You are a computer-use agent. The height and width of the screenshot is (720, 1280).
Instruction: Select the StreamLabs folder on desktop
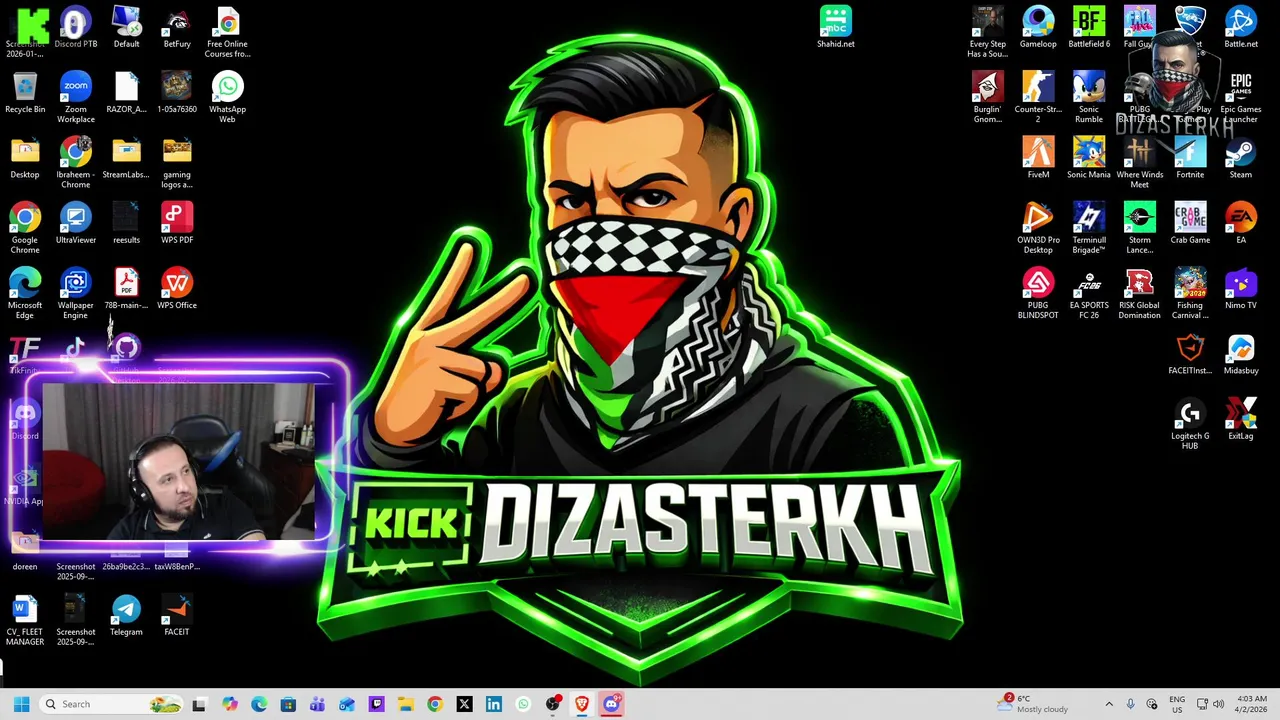(x=126, y=158)
